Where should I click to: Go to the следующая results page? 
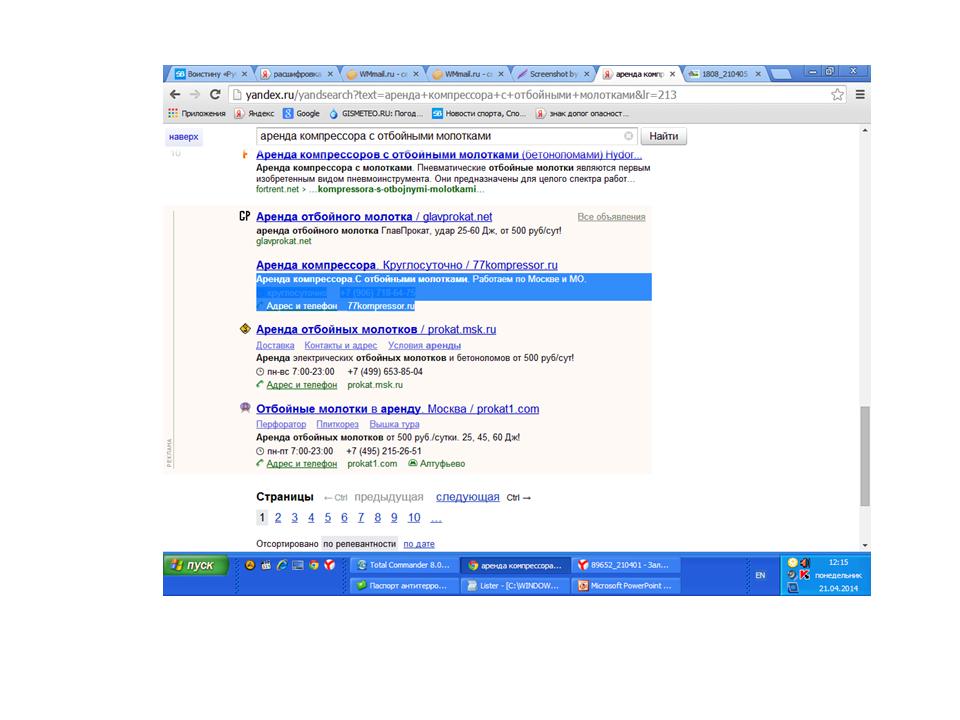click(x=468, y=497)
